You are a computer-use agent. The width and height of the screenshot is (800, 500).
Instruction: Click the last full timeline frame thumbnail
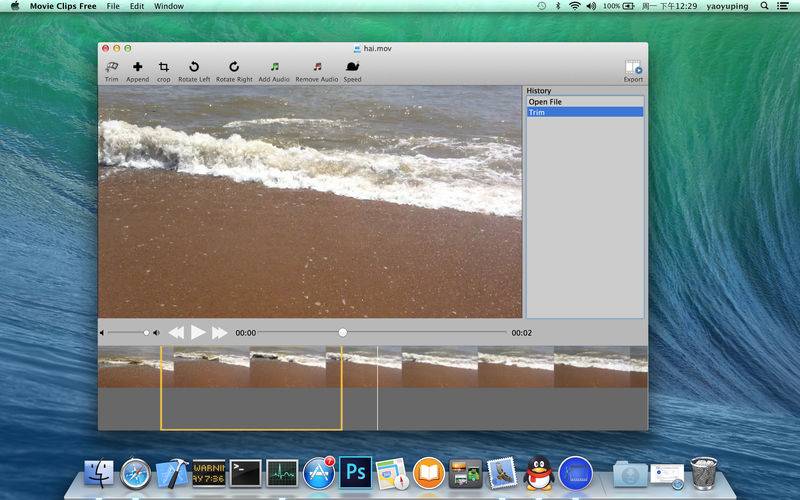[592, 367]
